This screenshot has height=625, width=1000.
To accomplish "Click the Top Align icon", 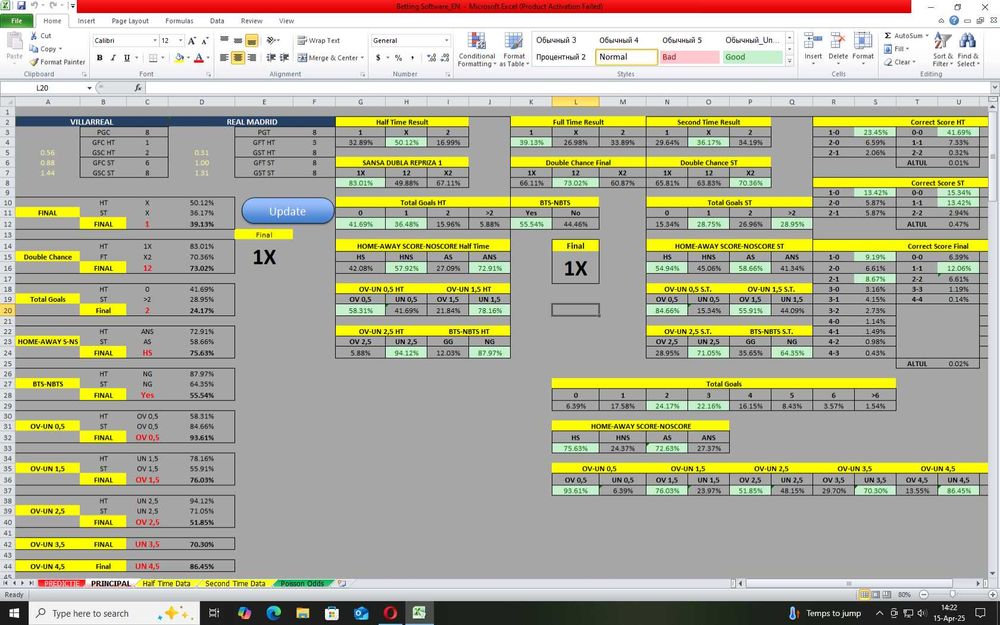I will [x=224, y=40].
